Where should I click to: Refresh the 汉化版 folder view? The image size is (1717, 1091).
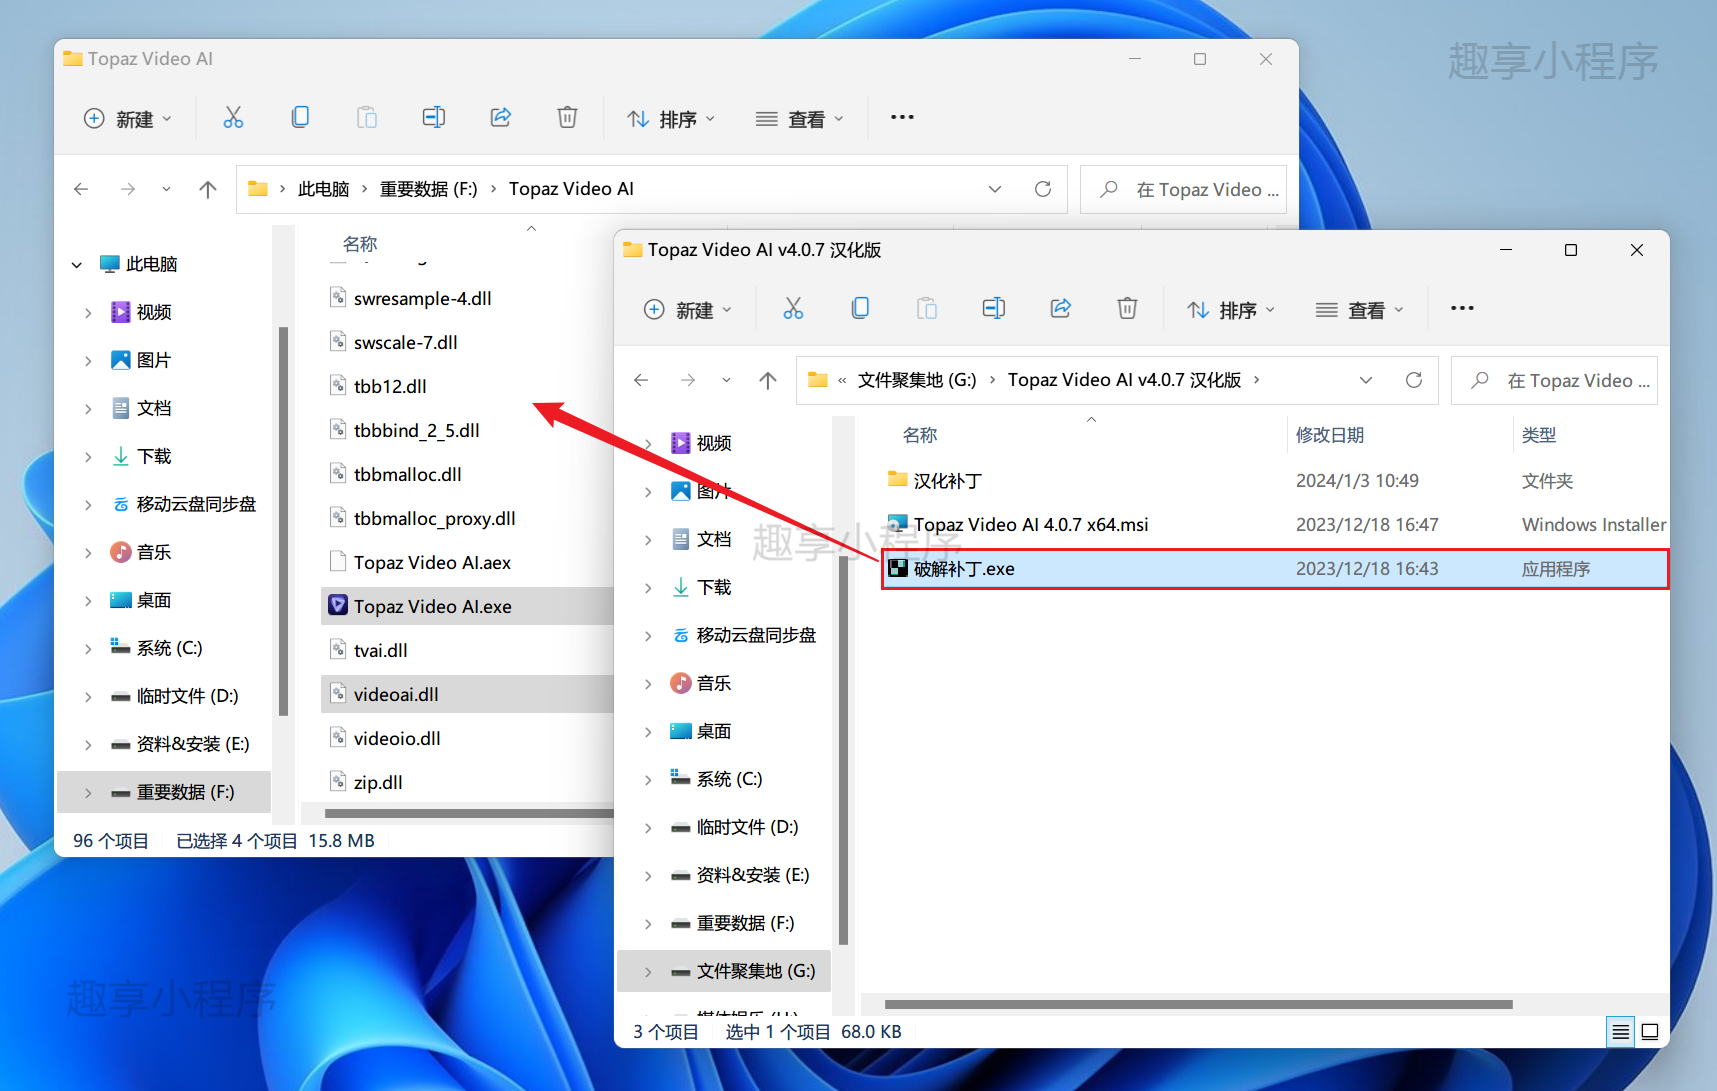coord(1414,380)
